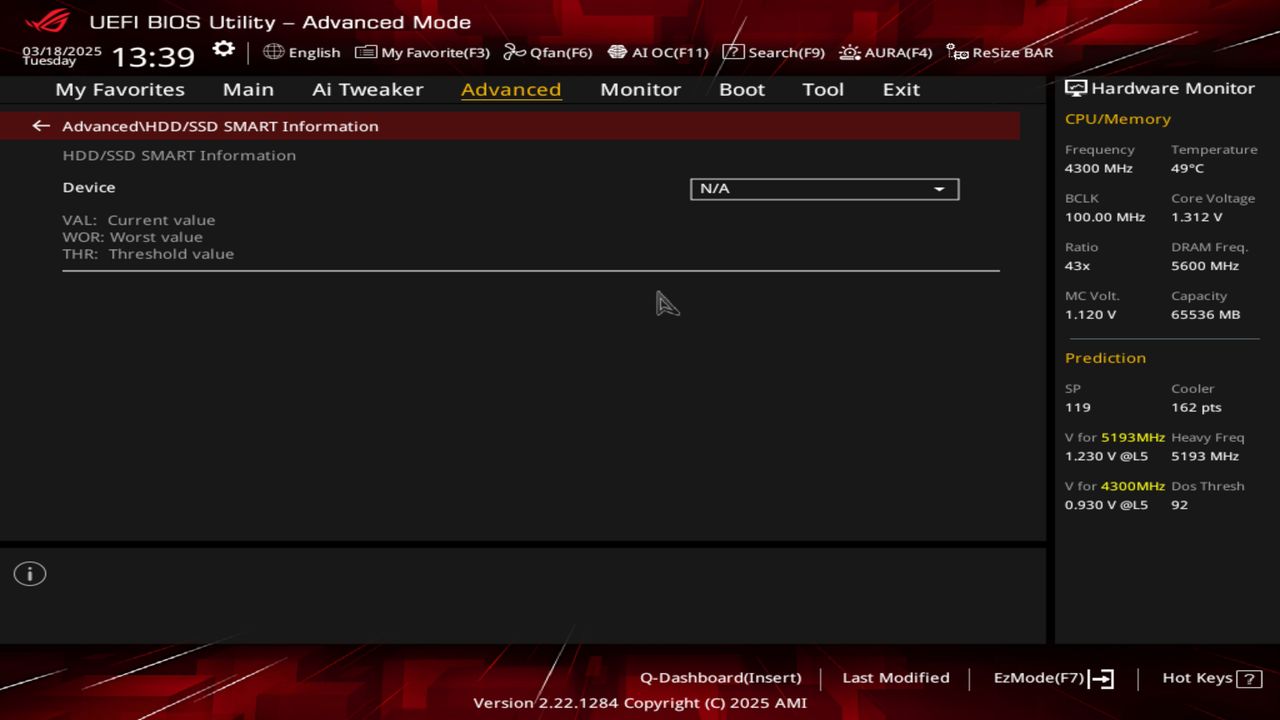1280x720 pixels.
Task: Open My Favorite(F3) list
Action: 422,52
